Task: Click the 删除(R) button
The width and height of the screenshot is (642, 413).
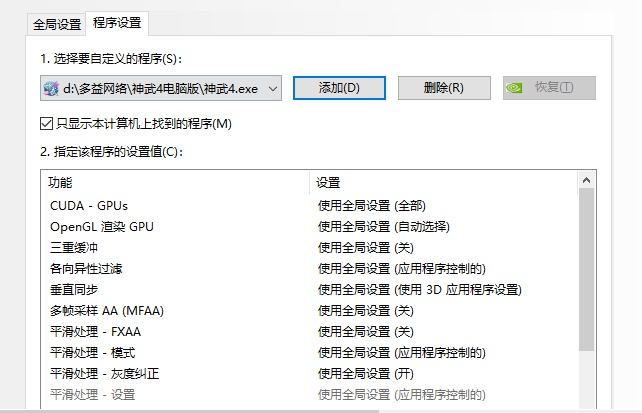Action: pyautogui.click(x=444, y=88)
